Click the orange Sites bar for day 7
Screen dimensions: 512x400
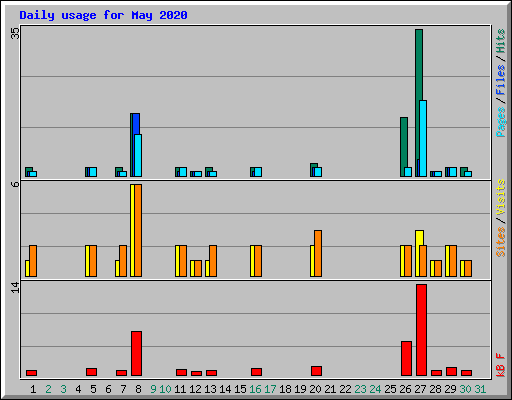click(123, 261)
